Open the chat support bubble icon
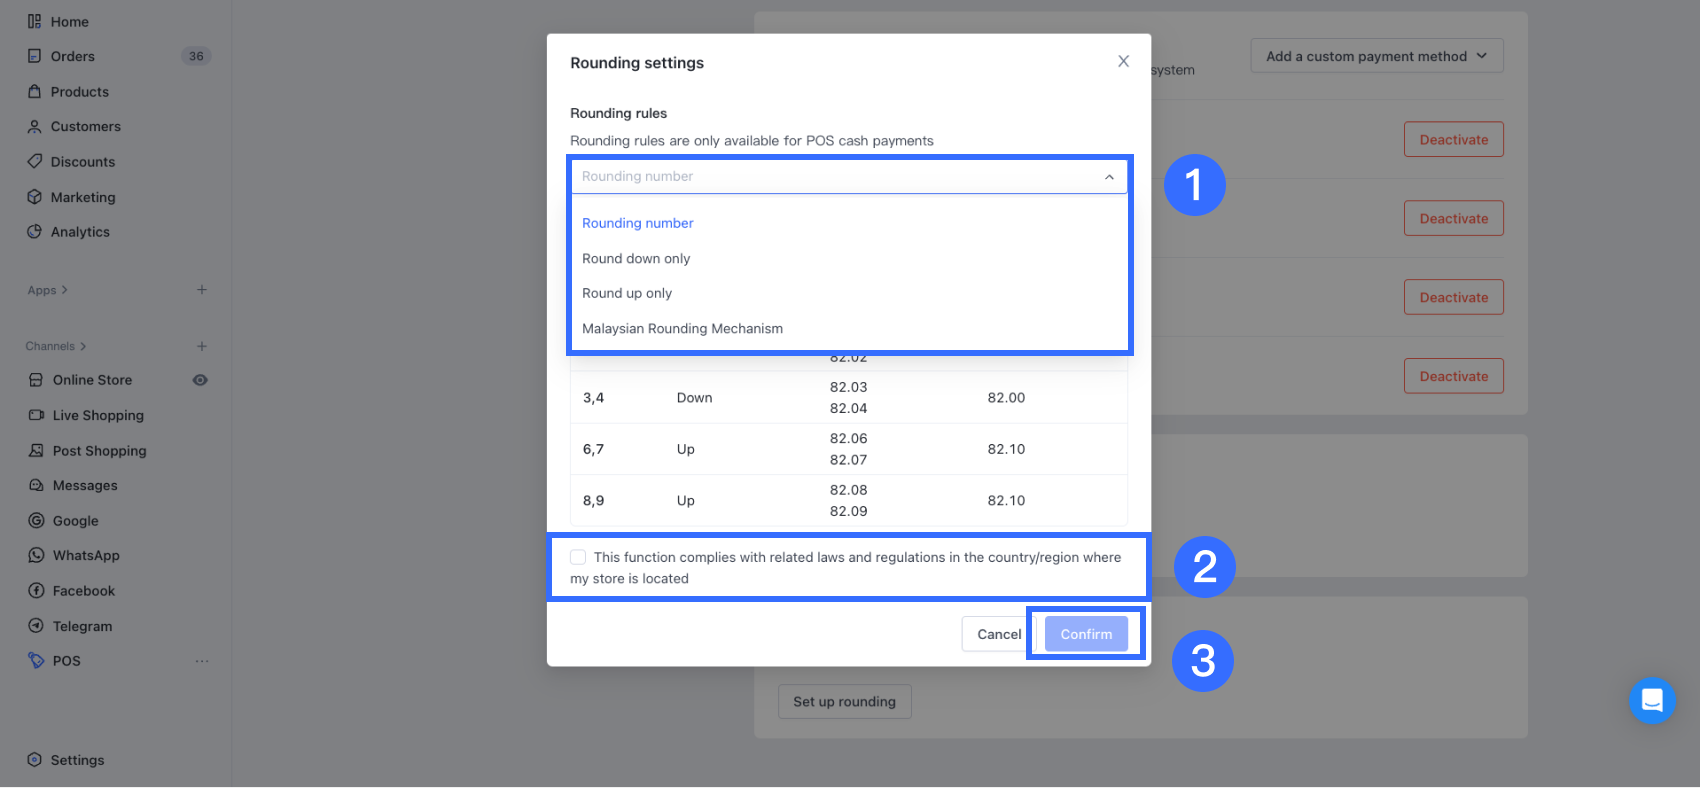 pos(1652,700)
